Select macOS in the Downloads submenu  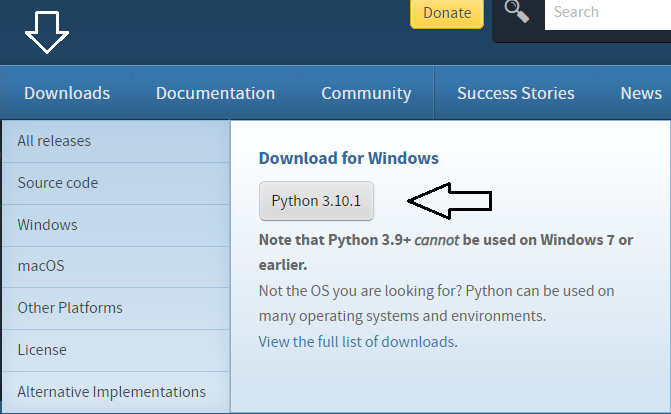coord(41,267)
